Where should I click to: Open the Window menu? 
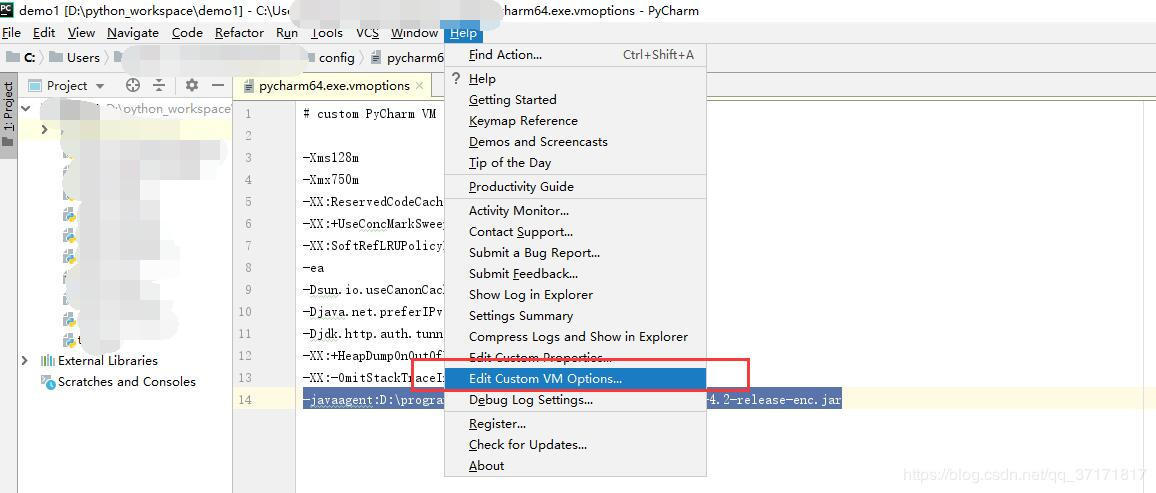click(x=414, y=33)
